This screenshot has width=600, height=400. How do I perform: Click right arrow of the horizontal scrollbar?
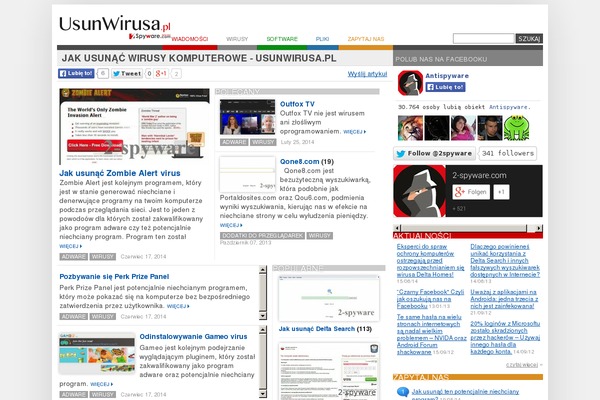click(x=539, y=228)
